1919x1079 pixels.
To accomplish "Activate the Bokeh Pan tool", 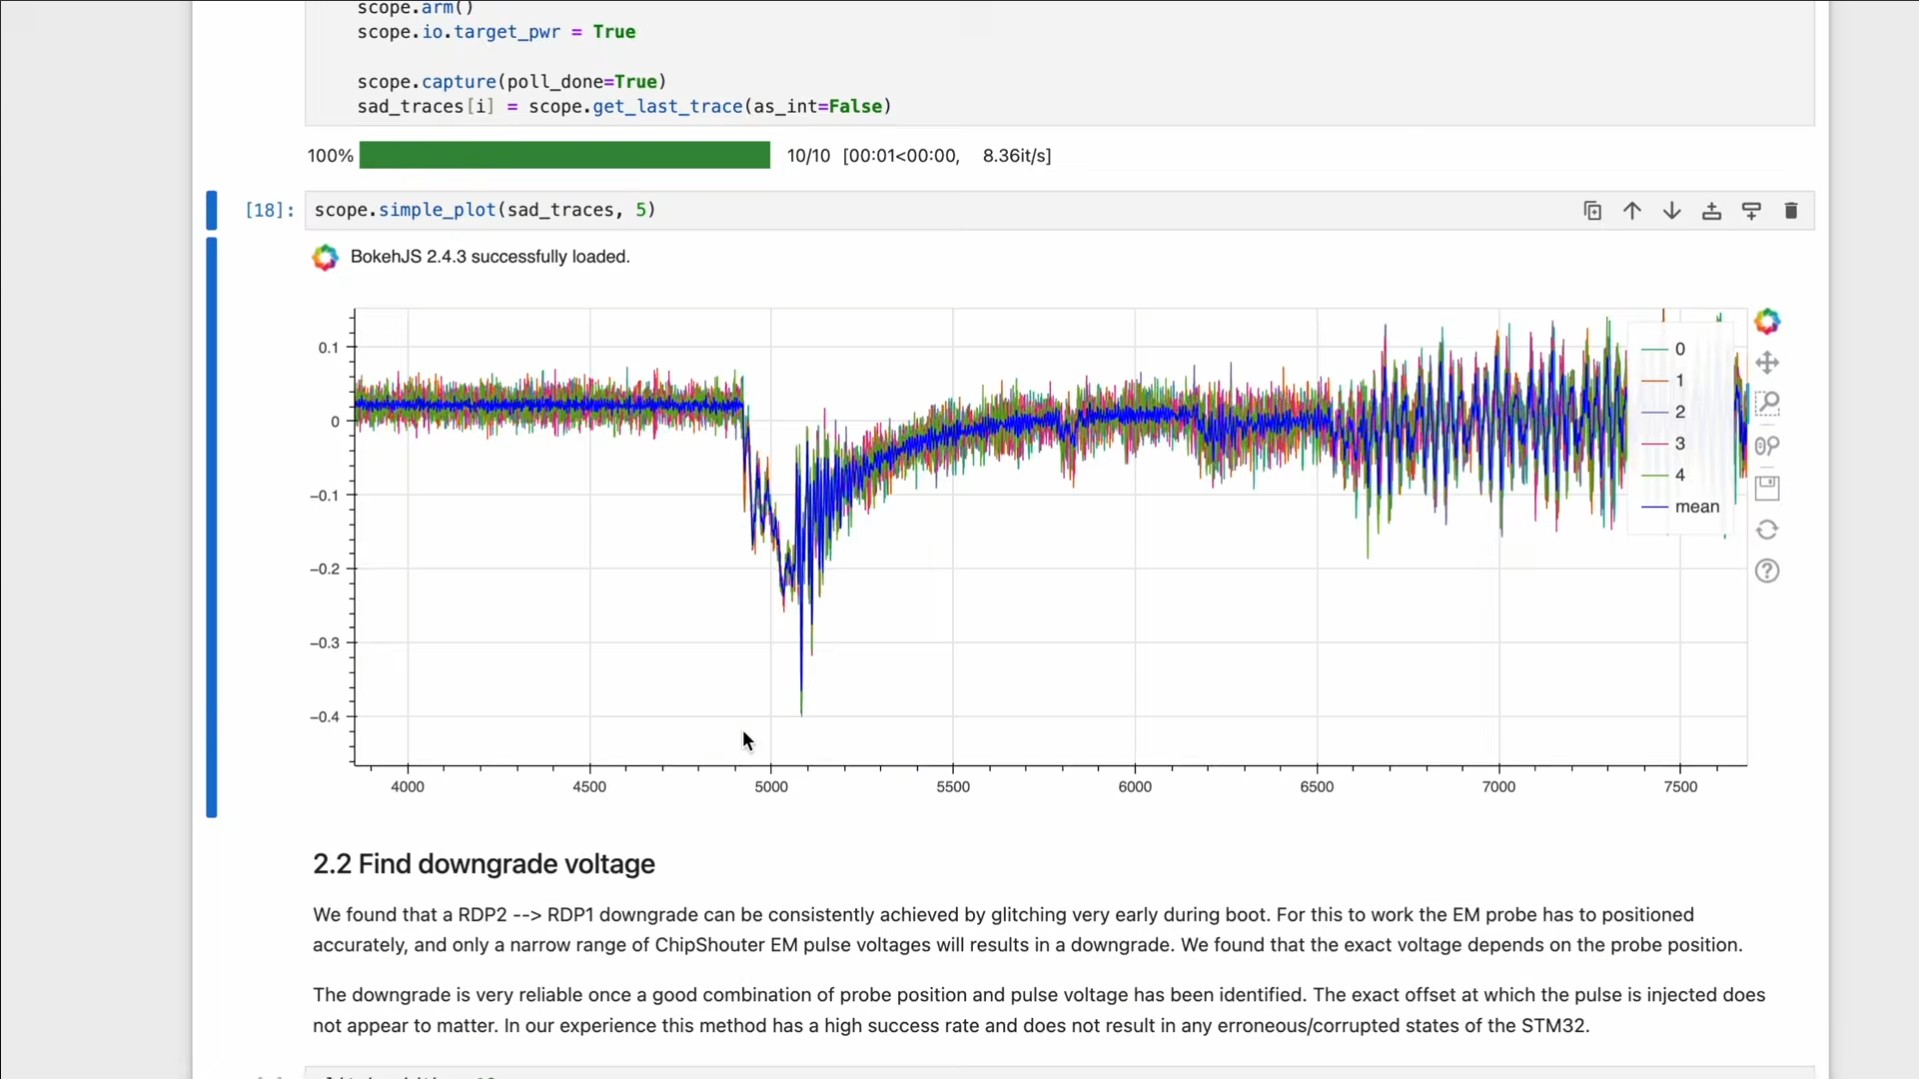I will [1767, 363].
